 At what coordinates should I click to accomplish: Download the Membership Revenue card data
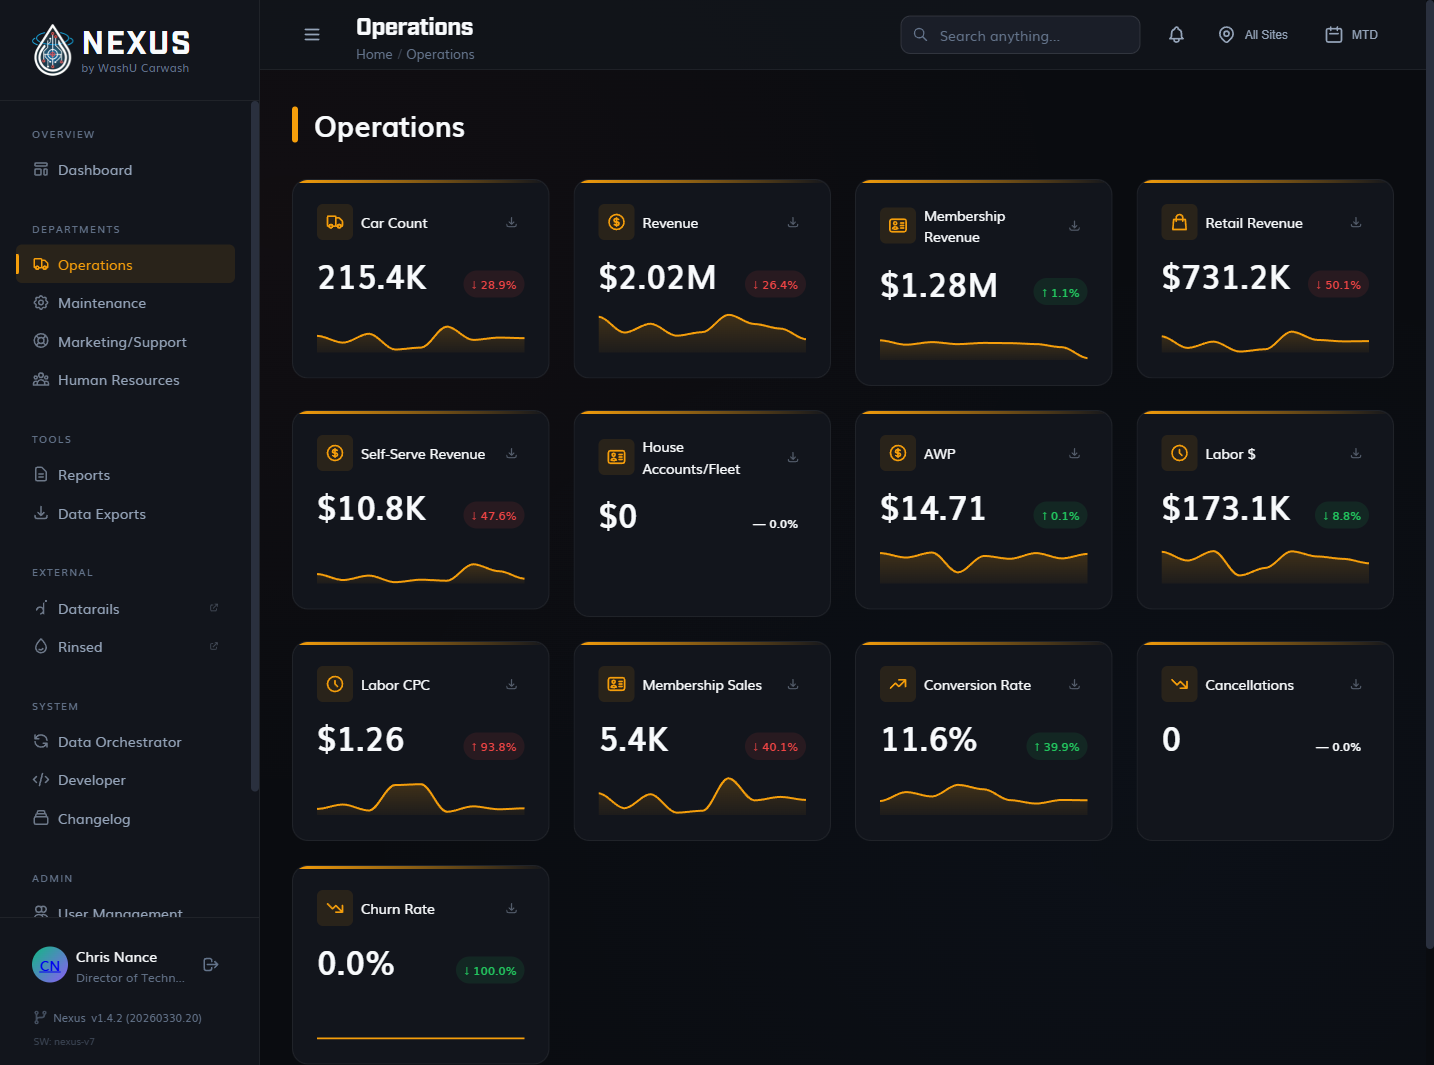pos(1074,226)
